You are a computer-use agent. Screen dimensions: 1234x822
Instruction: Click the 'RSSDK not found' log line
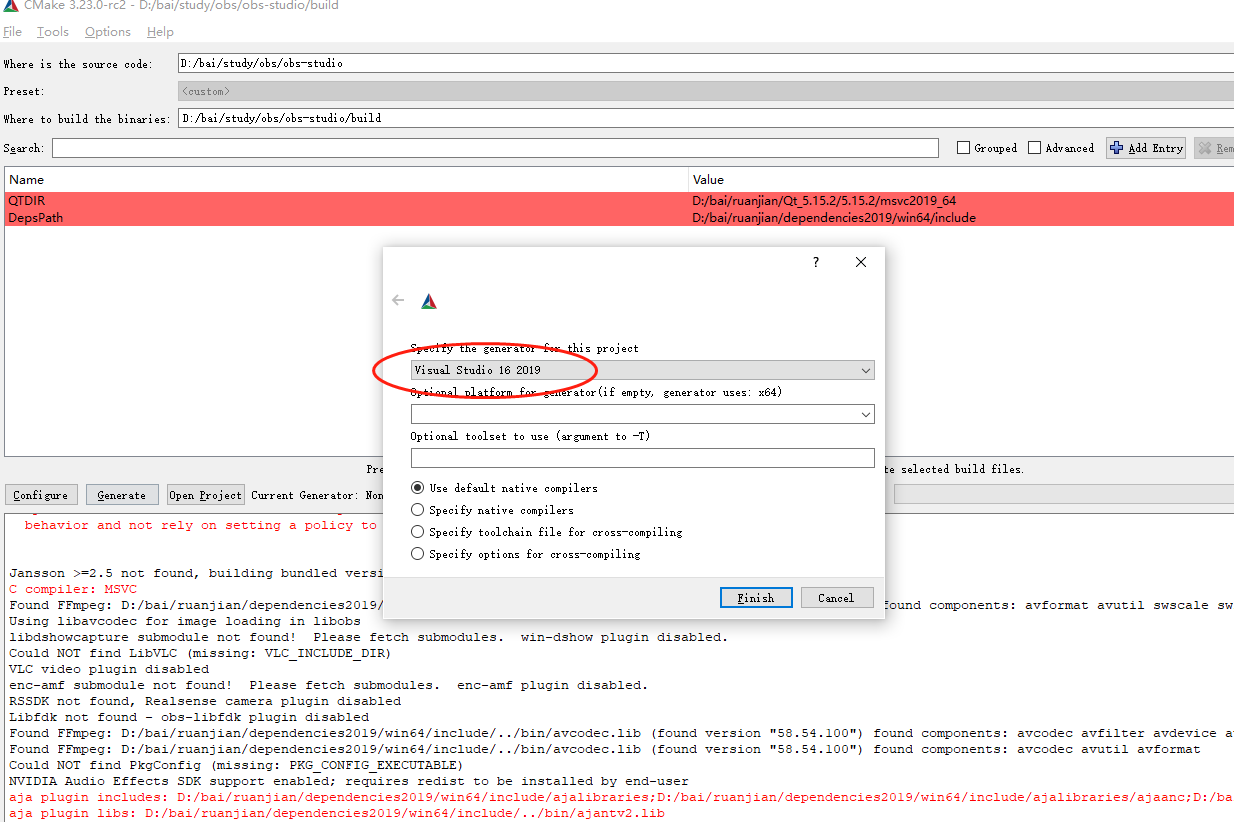click(205, 701)
